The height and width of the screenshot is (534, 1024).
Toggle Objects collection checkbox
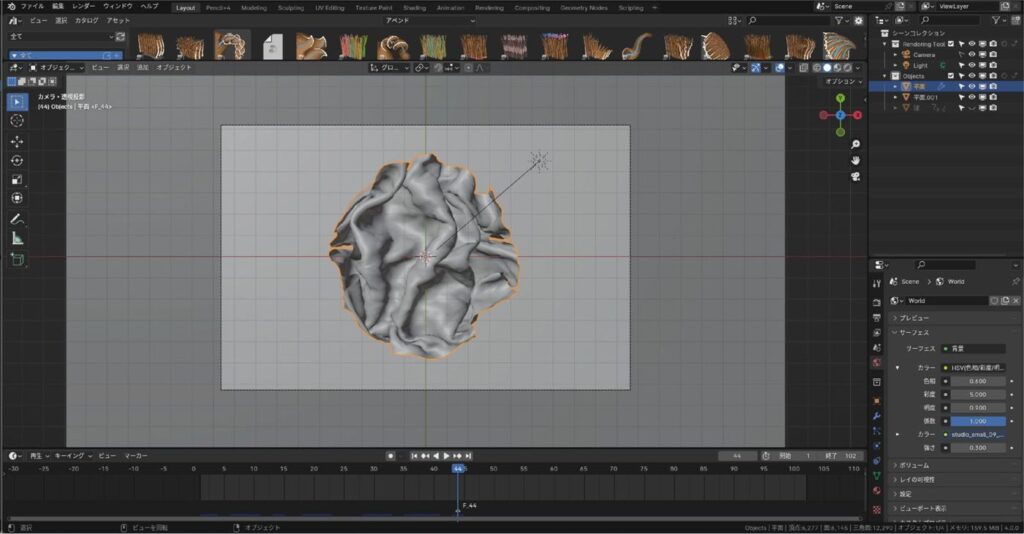951,76
